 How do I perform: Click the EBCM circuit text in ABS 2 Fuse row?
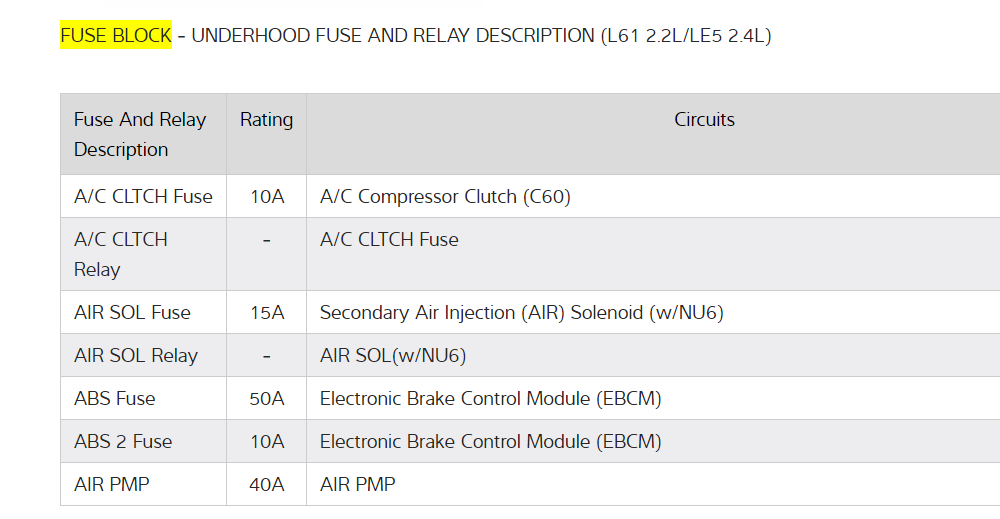[490, 442]
